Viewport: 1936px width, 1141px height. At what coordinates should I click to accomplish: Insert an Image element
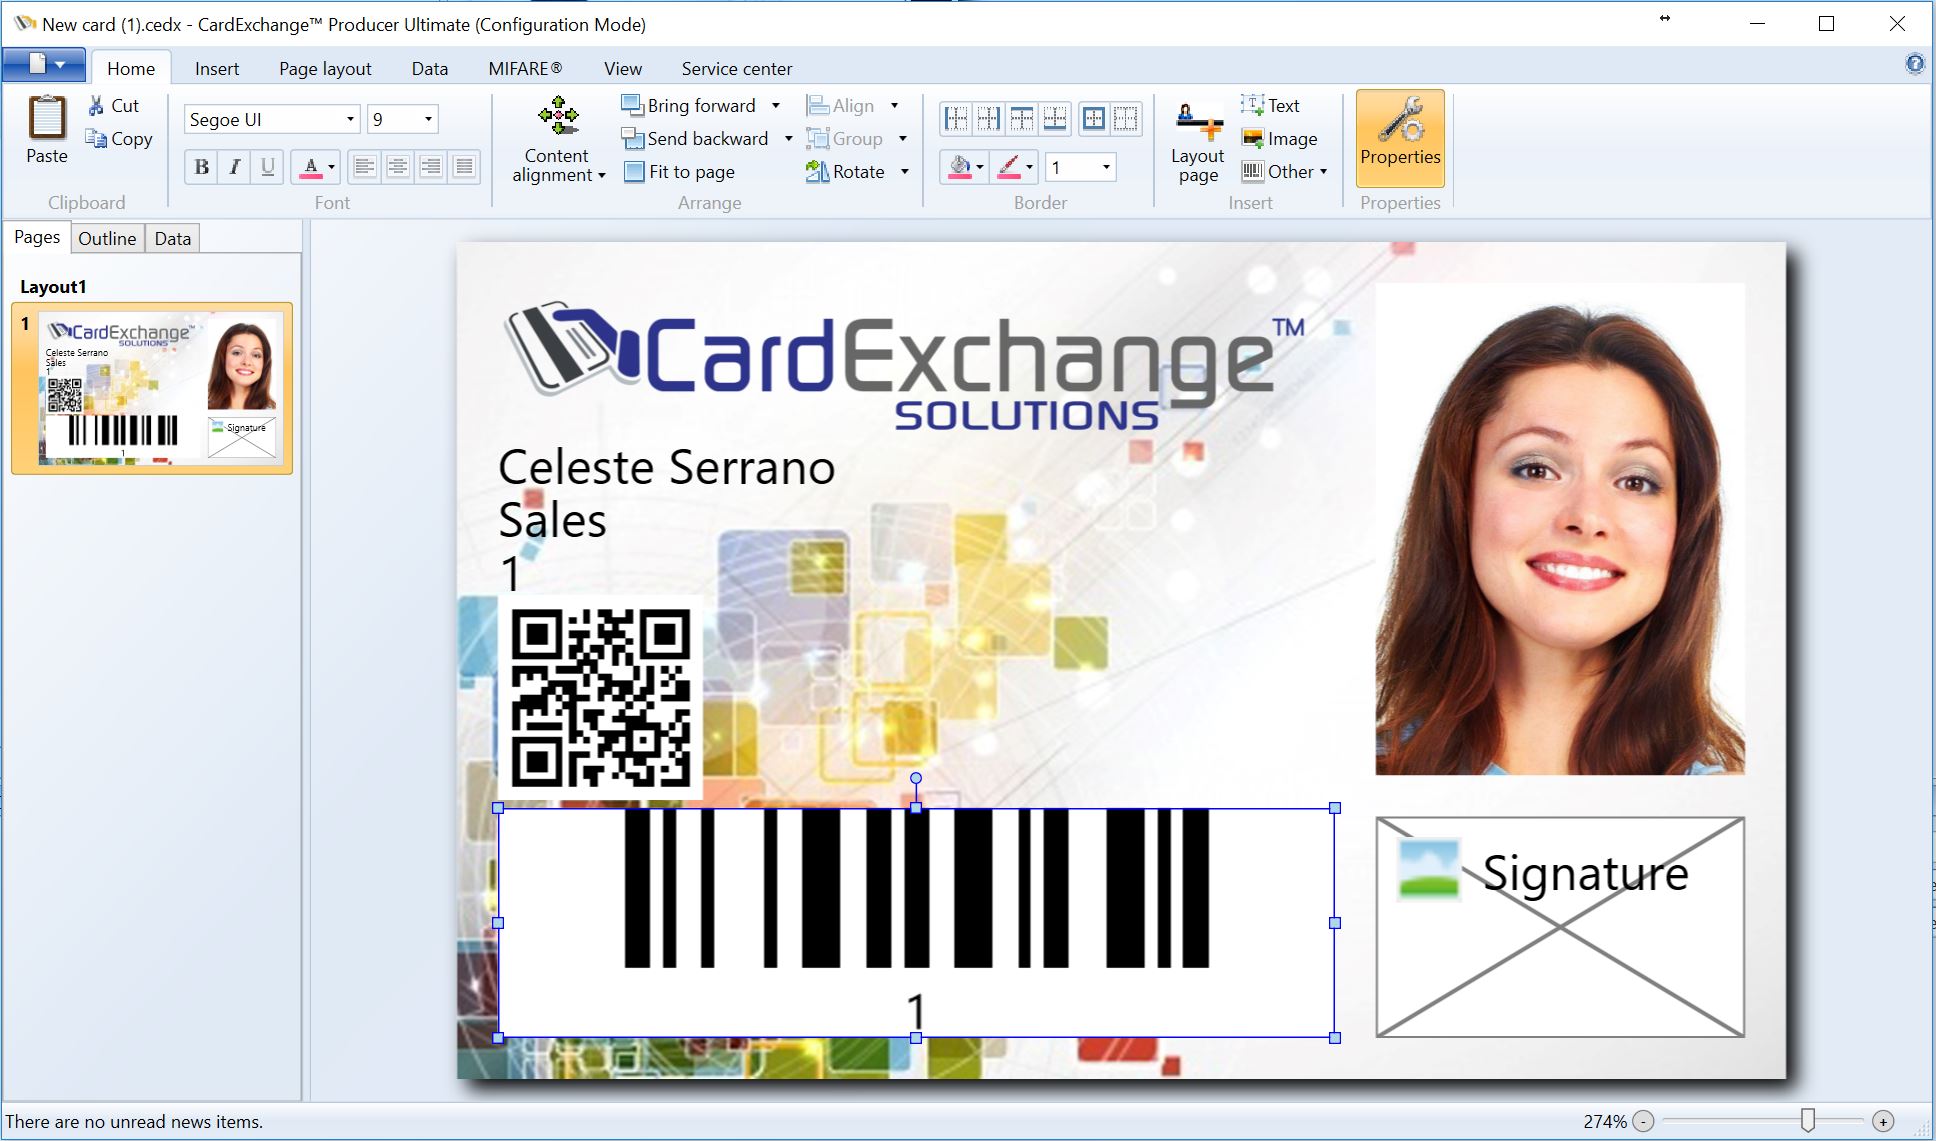pos(1279,139)
